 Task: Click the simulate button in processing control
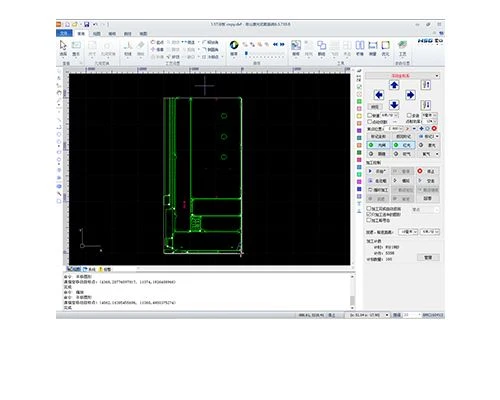[x=403, y=180]
